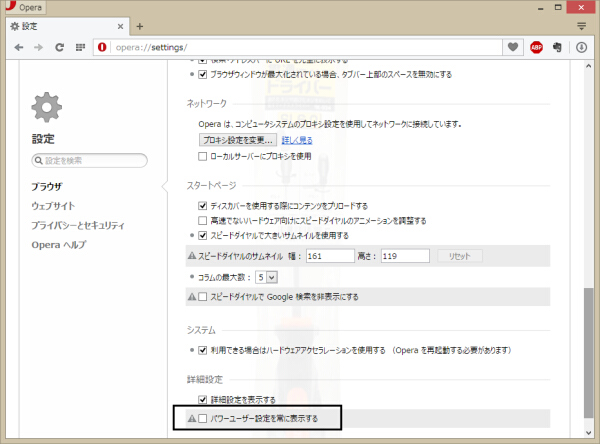600x444 pixels.
Task: Open the Adblock Plus extension
Action: tap(536, 47)
